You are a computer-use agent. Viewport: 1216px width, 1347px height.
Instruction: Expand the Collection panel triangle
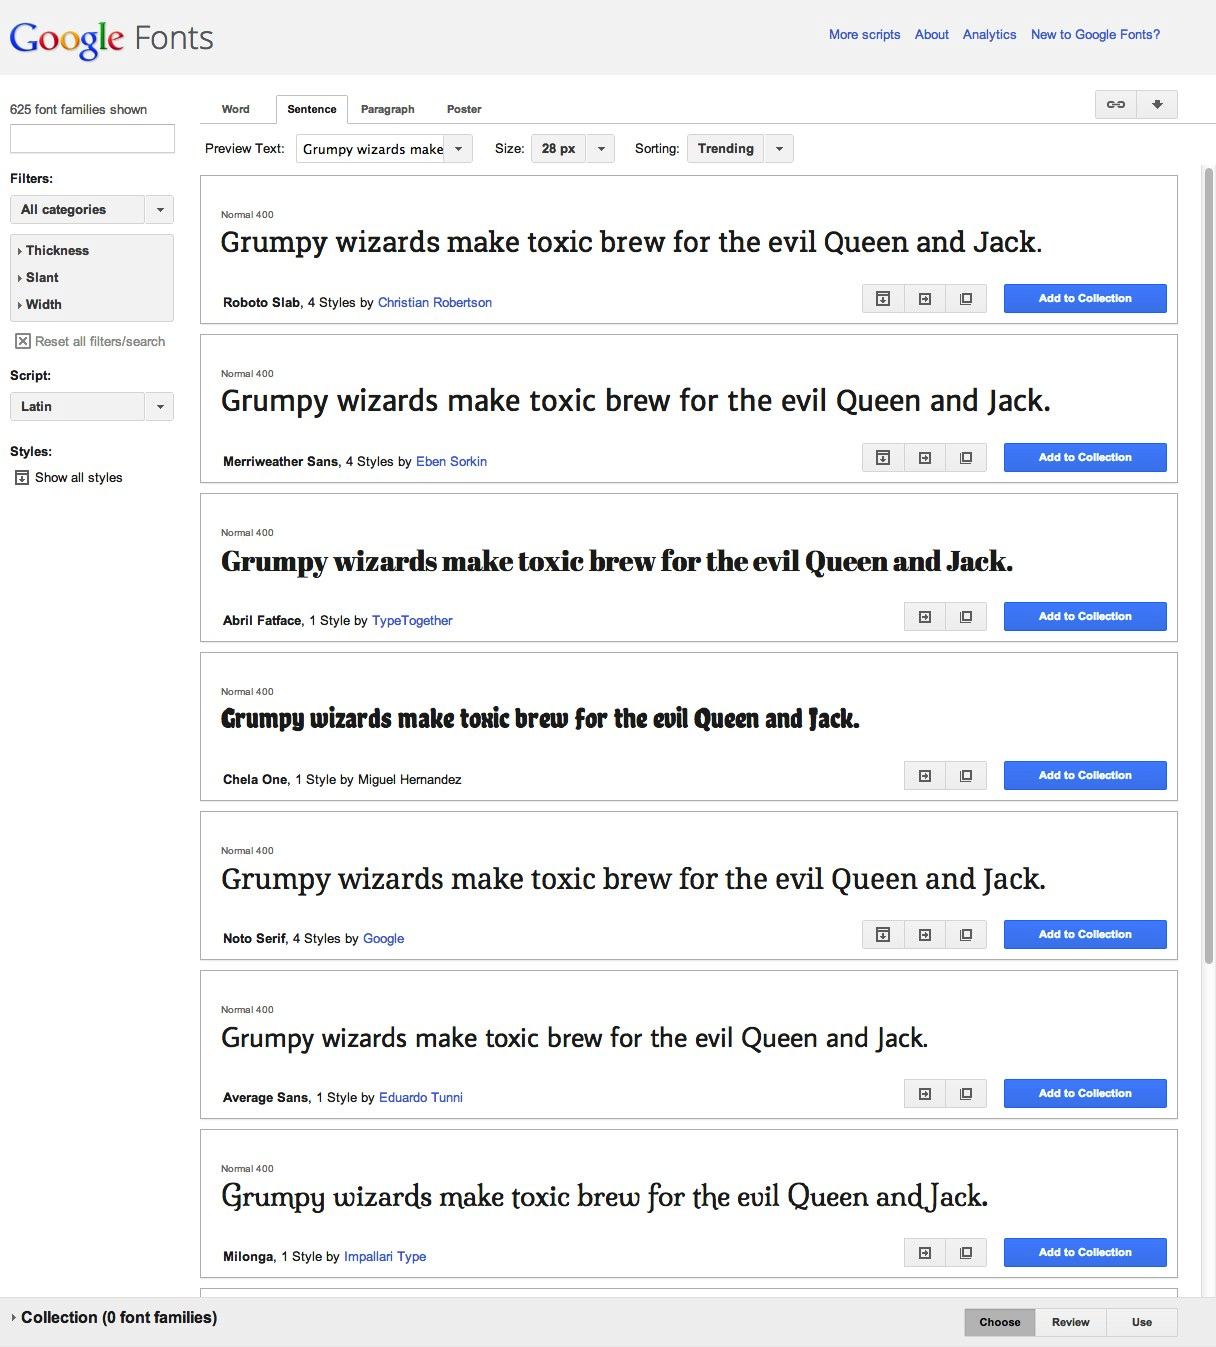click(14, 1317)
